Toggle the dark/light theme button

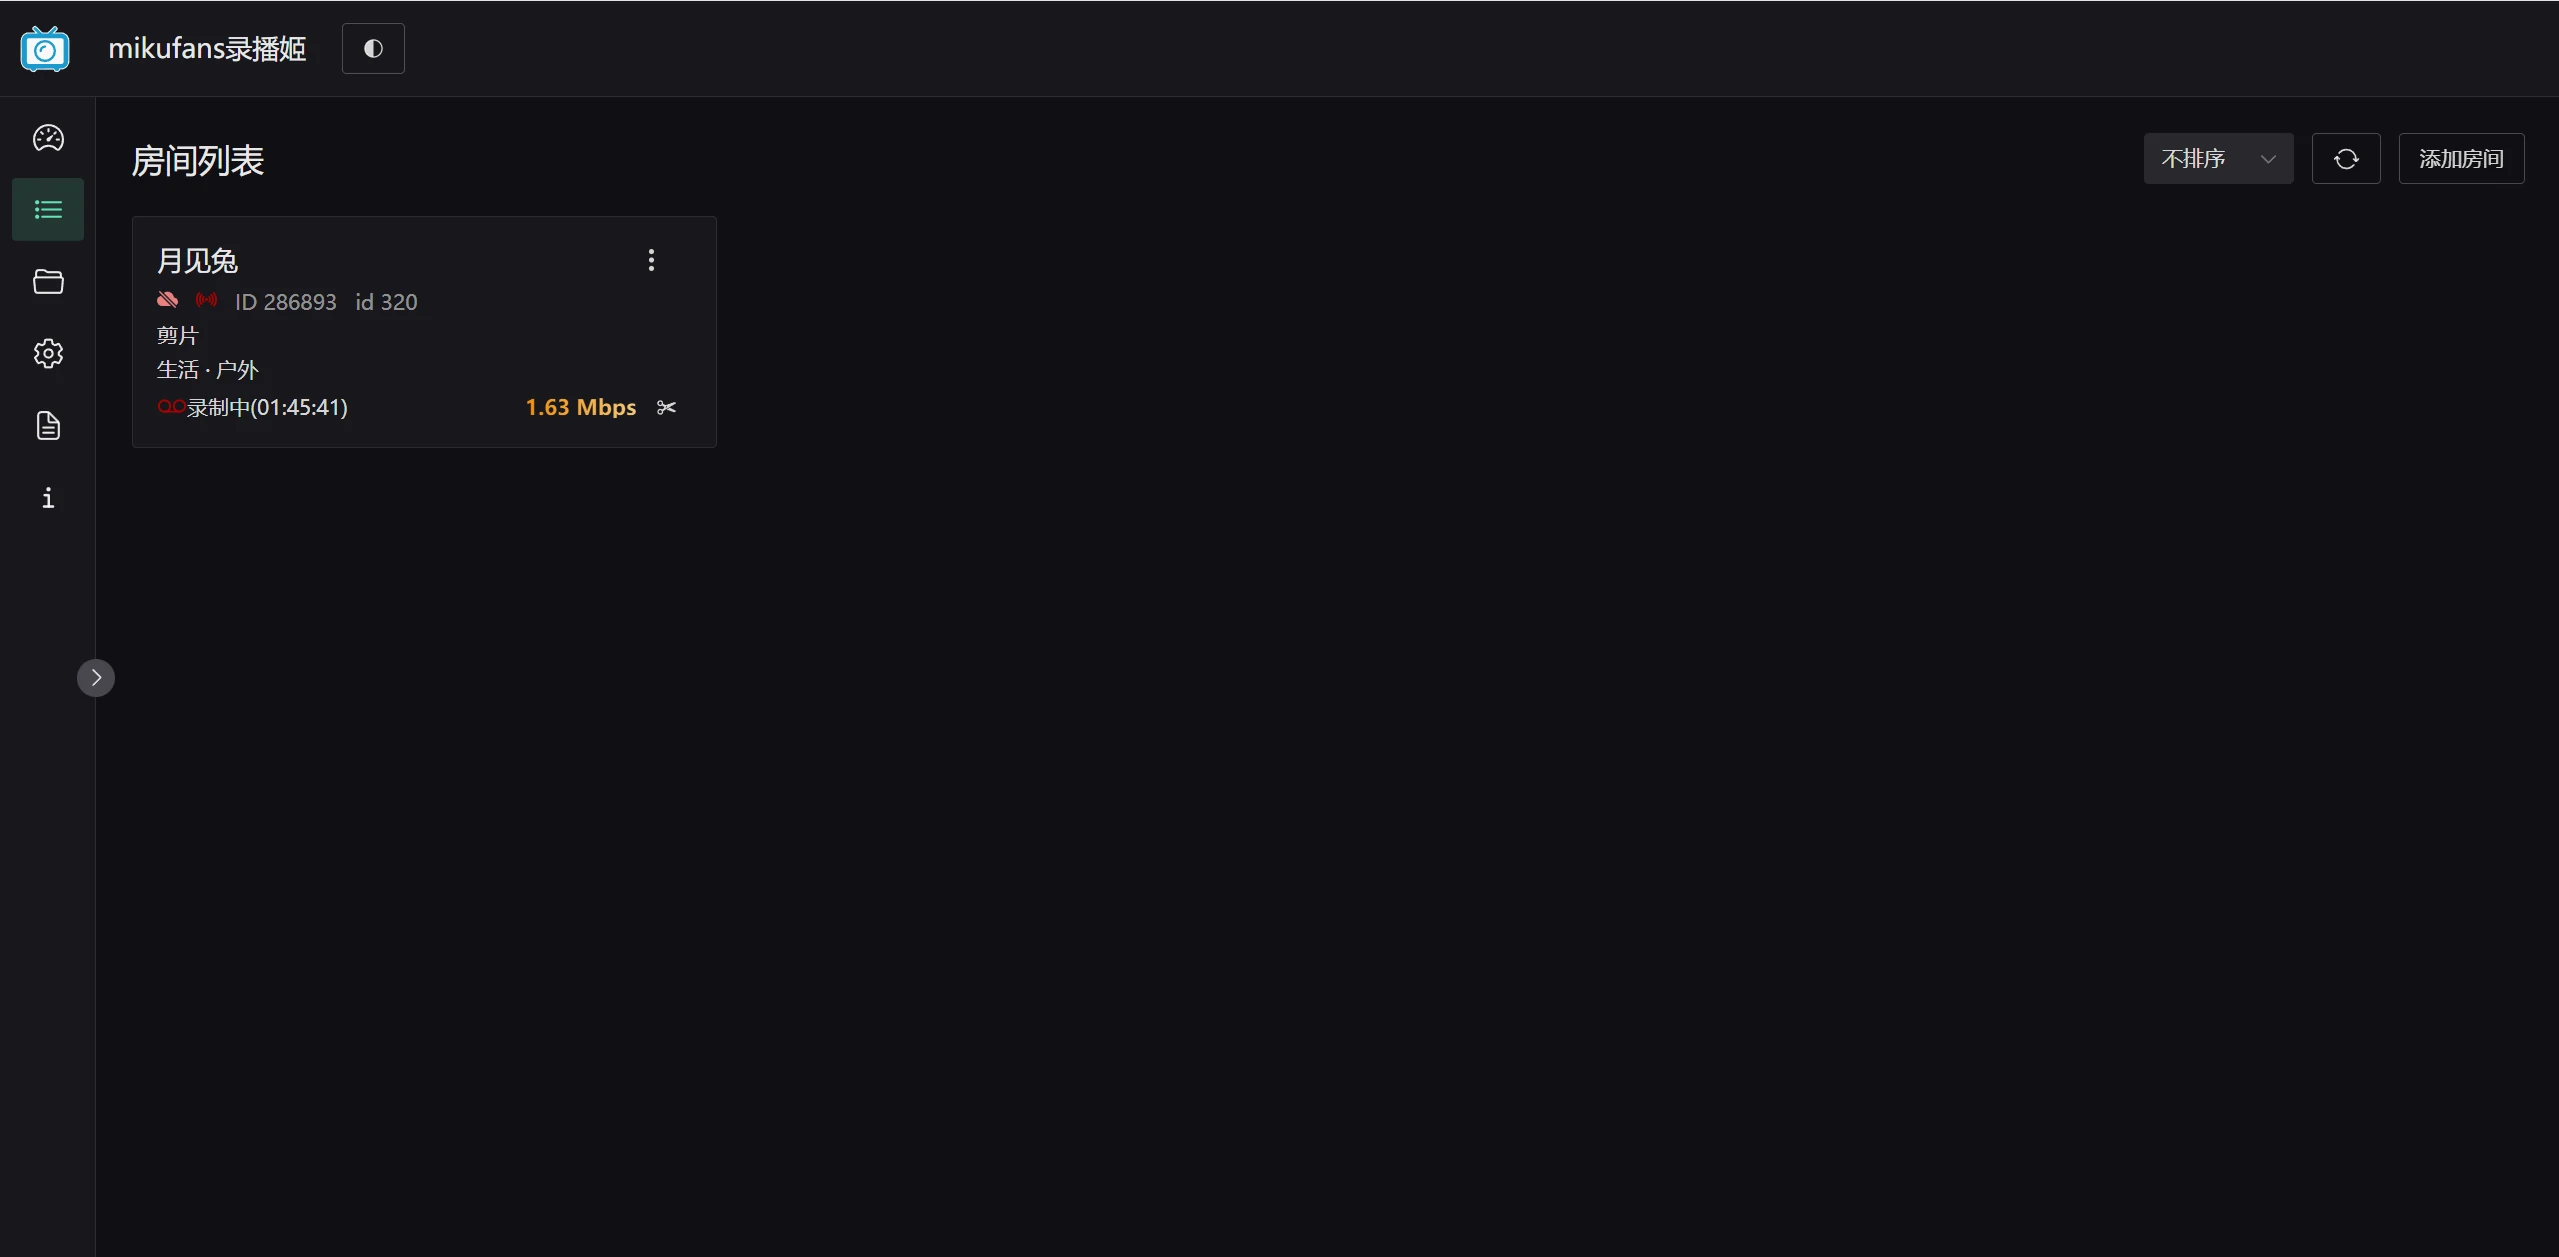tap(373, 49)
